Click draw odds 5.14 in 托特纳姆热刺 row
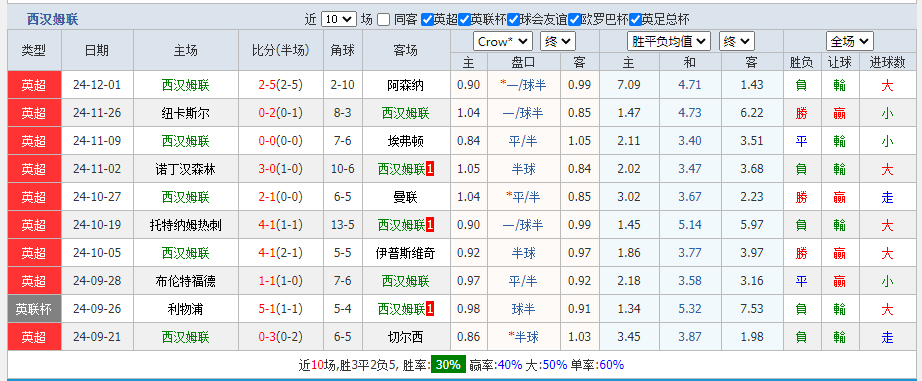This screenshot has width=922, height=381. pos(690,225)
